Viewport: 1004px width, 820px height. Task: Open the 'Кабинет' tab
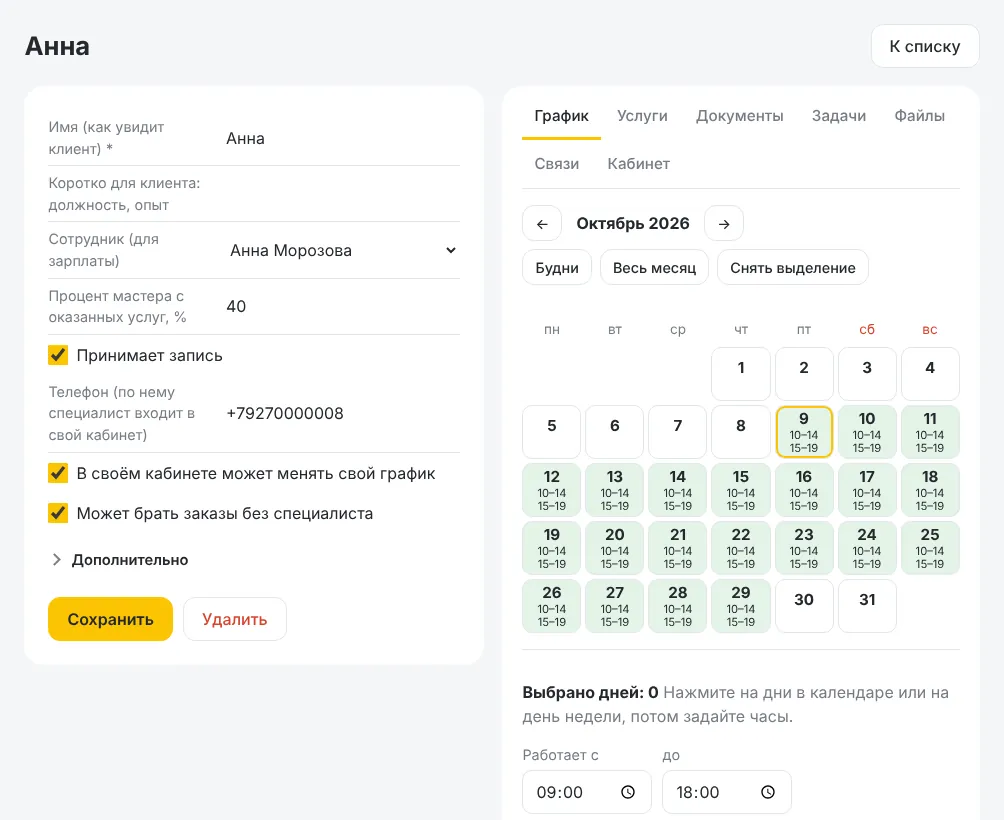pyautogui.click(x=638, y=164)
